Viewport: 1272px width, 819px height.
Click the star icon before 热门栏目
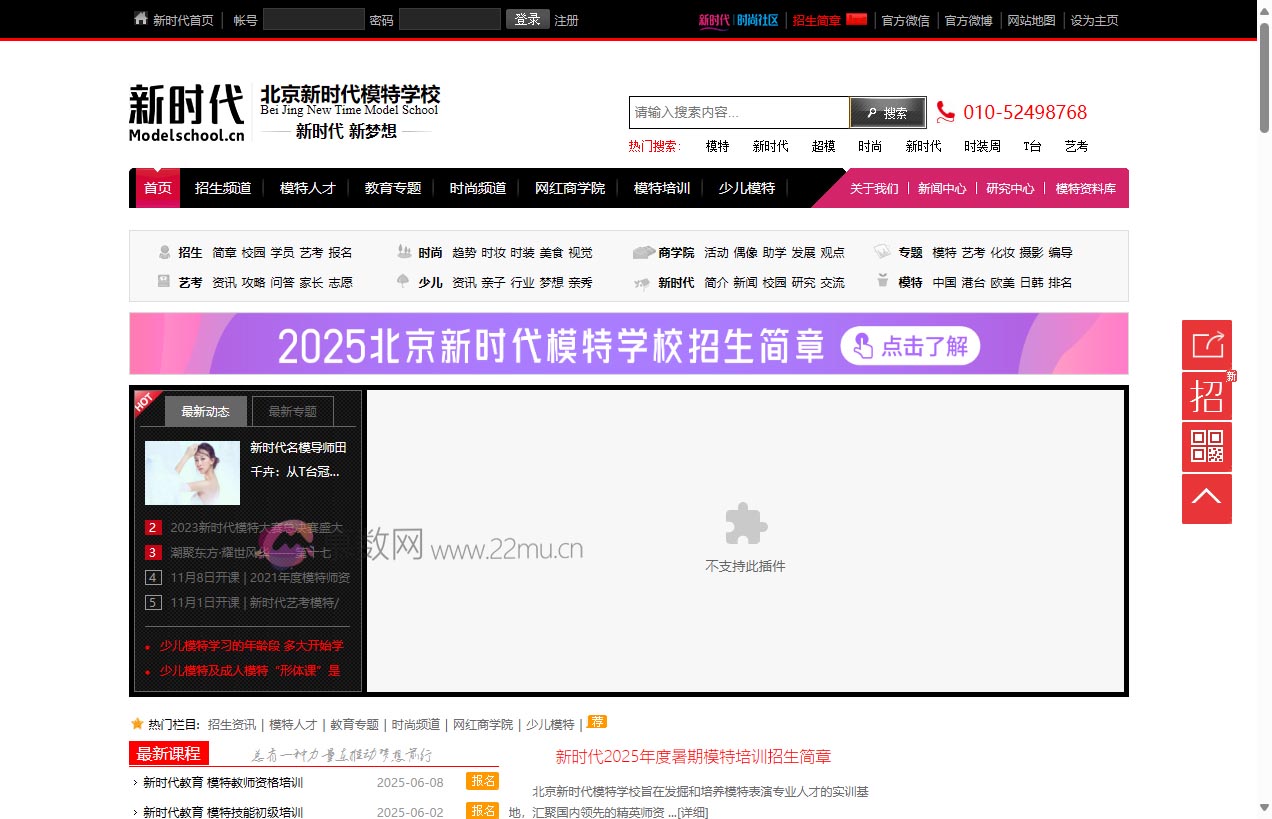(136, 723)
